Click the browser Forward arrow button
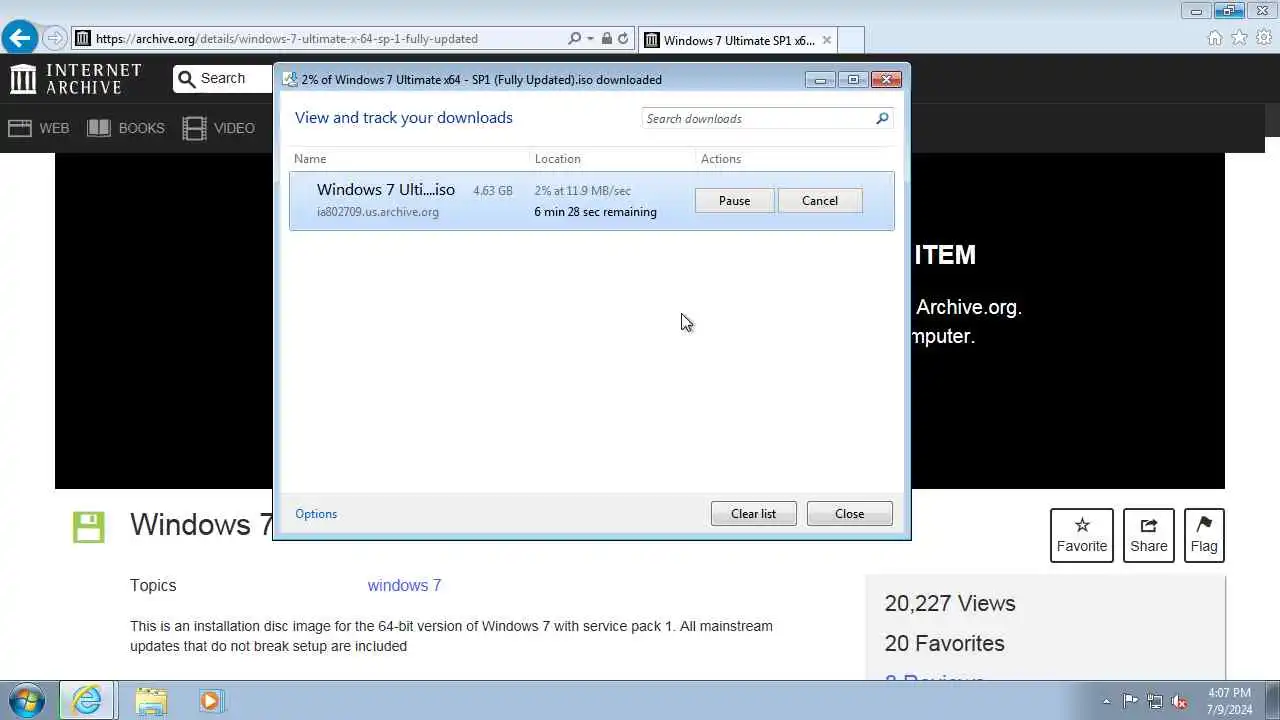The width and height of the screenshot is (1280, 720). (55, 38)
